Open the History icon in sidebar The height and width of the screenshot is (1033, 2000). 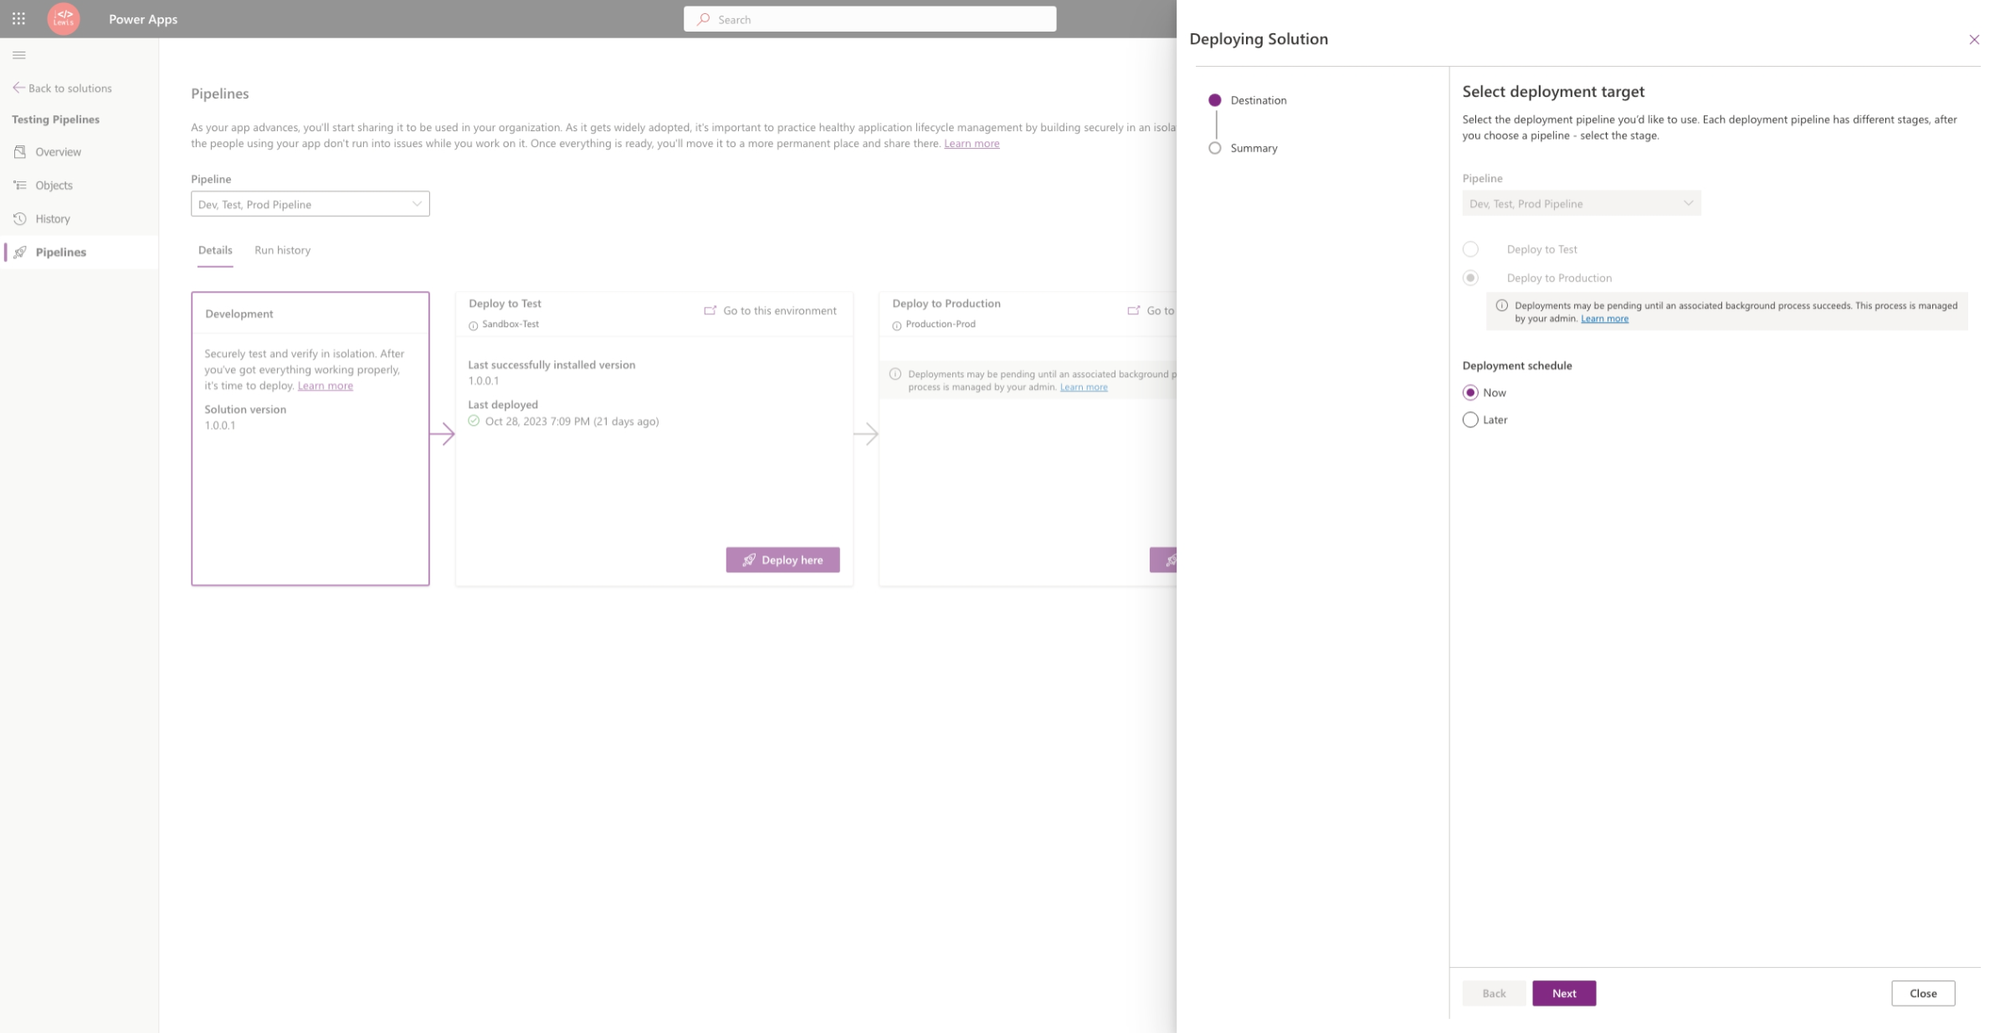[x=20, y=218]
